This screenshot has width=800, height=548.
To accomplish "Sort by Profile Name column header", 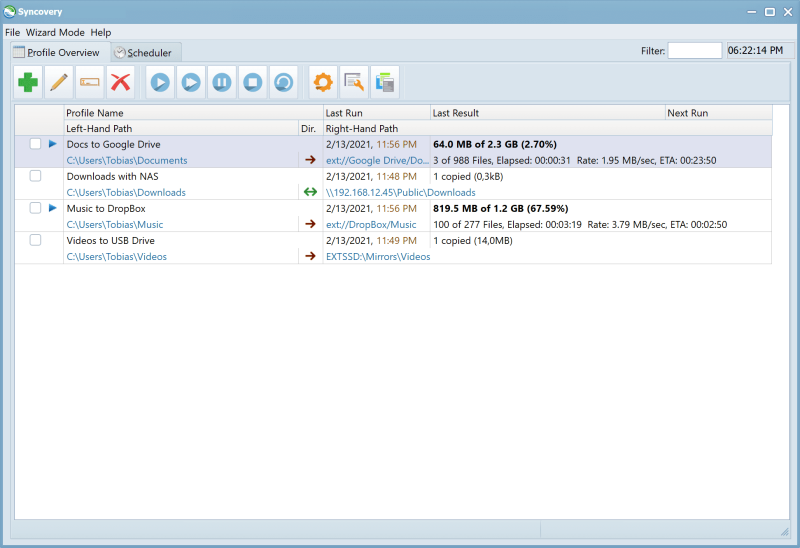I will [193, 113].
